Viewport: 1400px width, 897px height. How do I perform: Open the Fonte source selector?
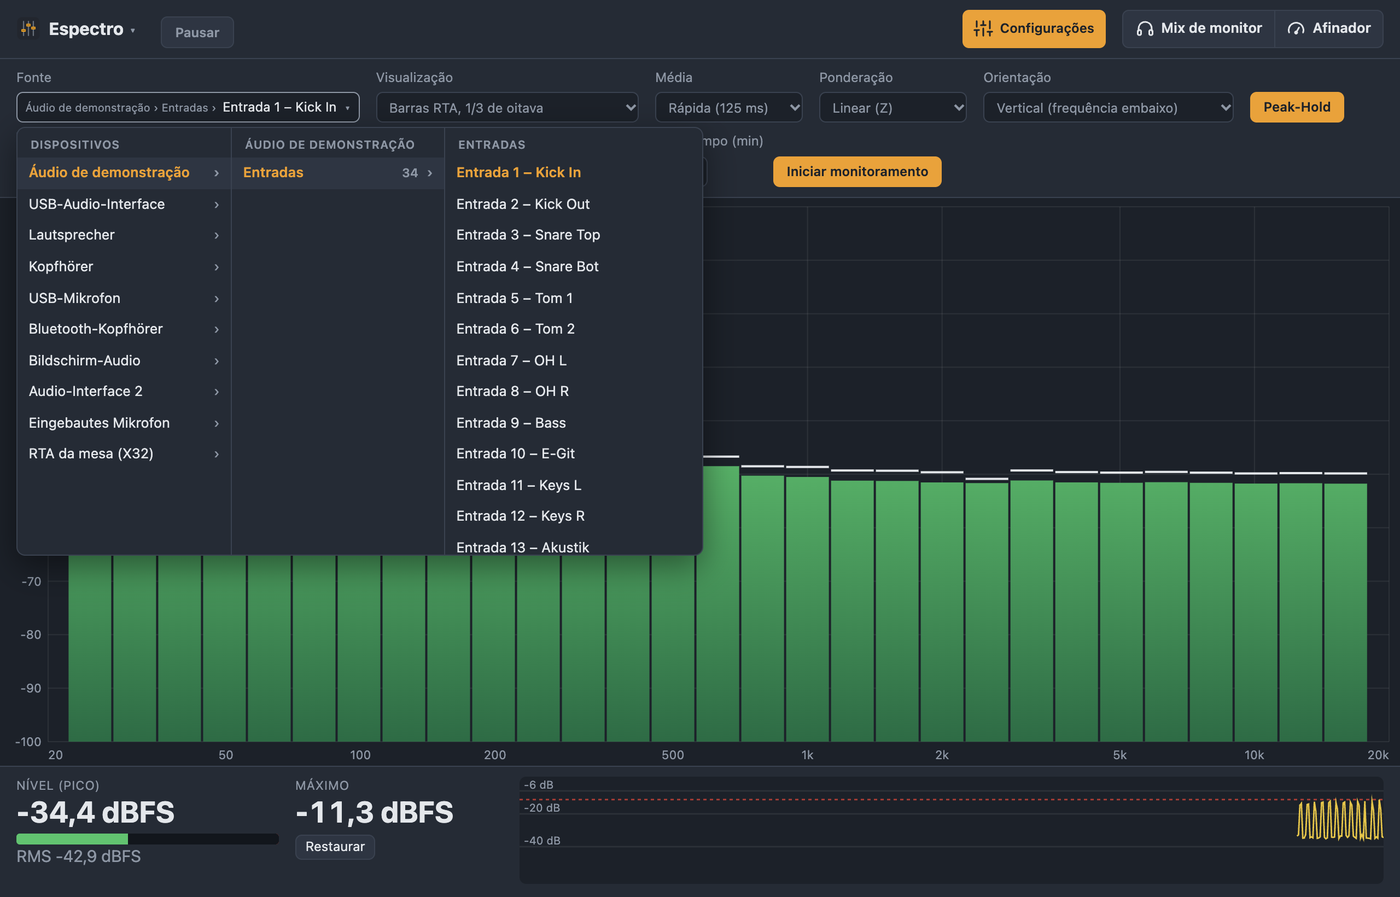(x=188, y=107)
